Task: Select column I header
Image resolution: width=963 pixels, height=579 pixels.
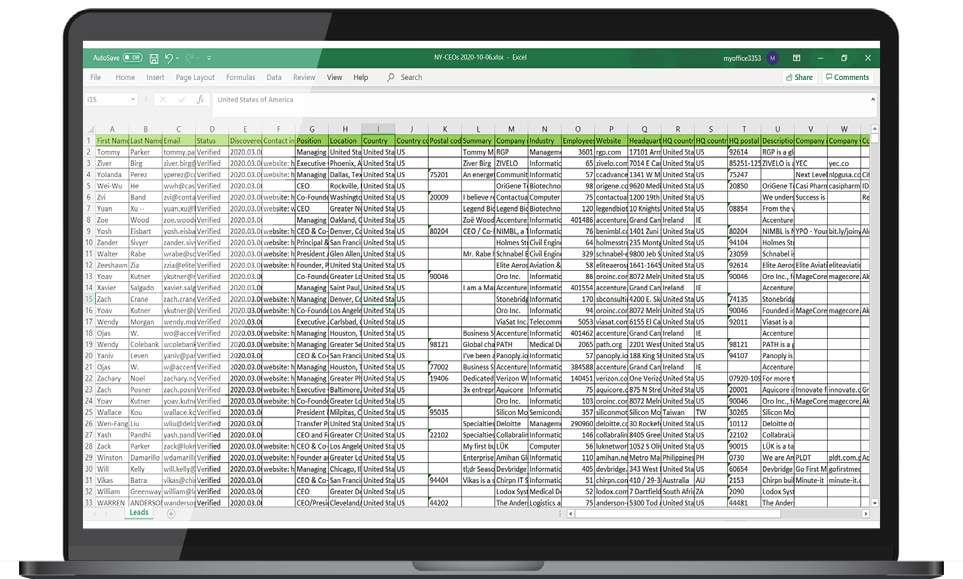Action: pos(378,129)
